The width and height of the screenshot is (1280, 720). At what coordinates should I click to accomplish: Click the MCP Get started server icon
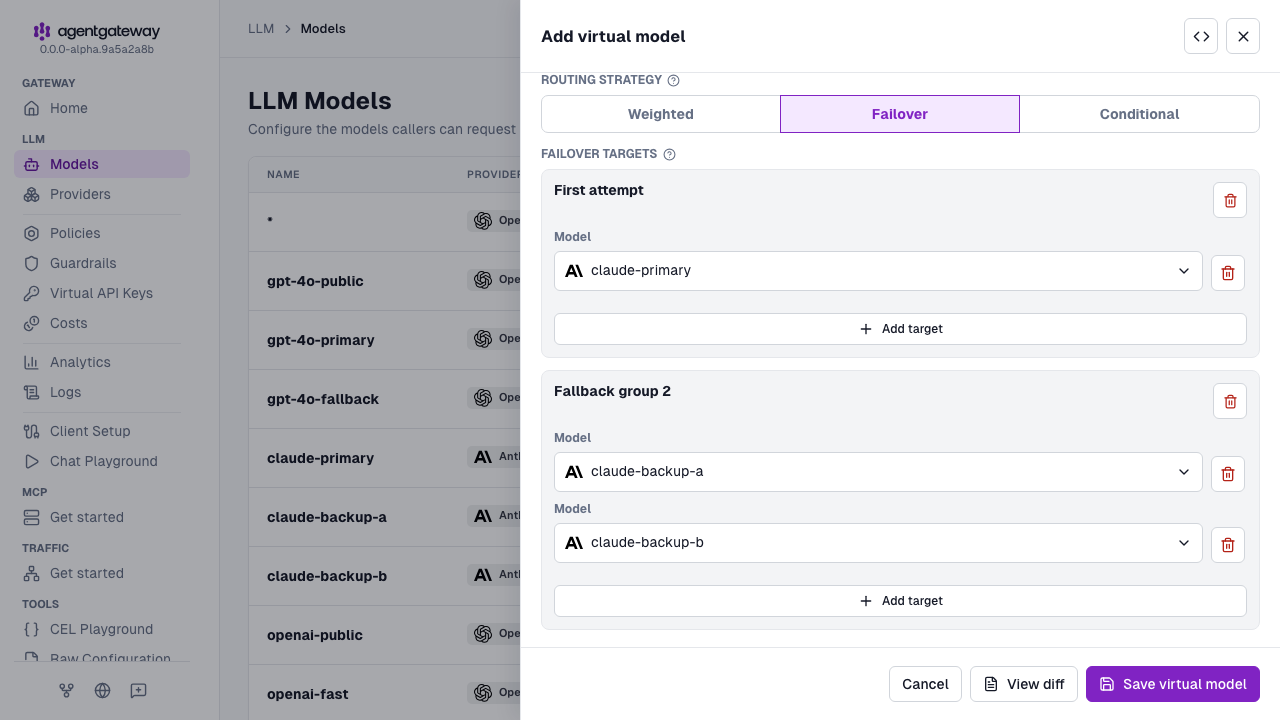pyautogui.click(x=31, y=517)
